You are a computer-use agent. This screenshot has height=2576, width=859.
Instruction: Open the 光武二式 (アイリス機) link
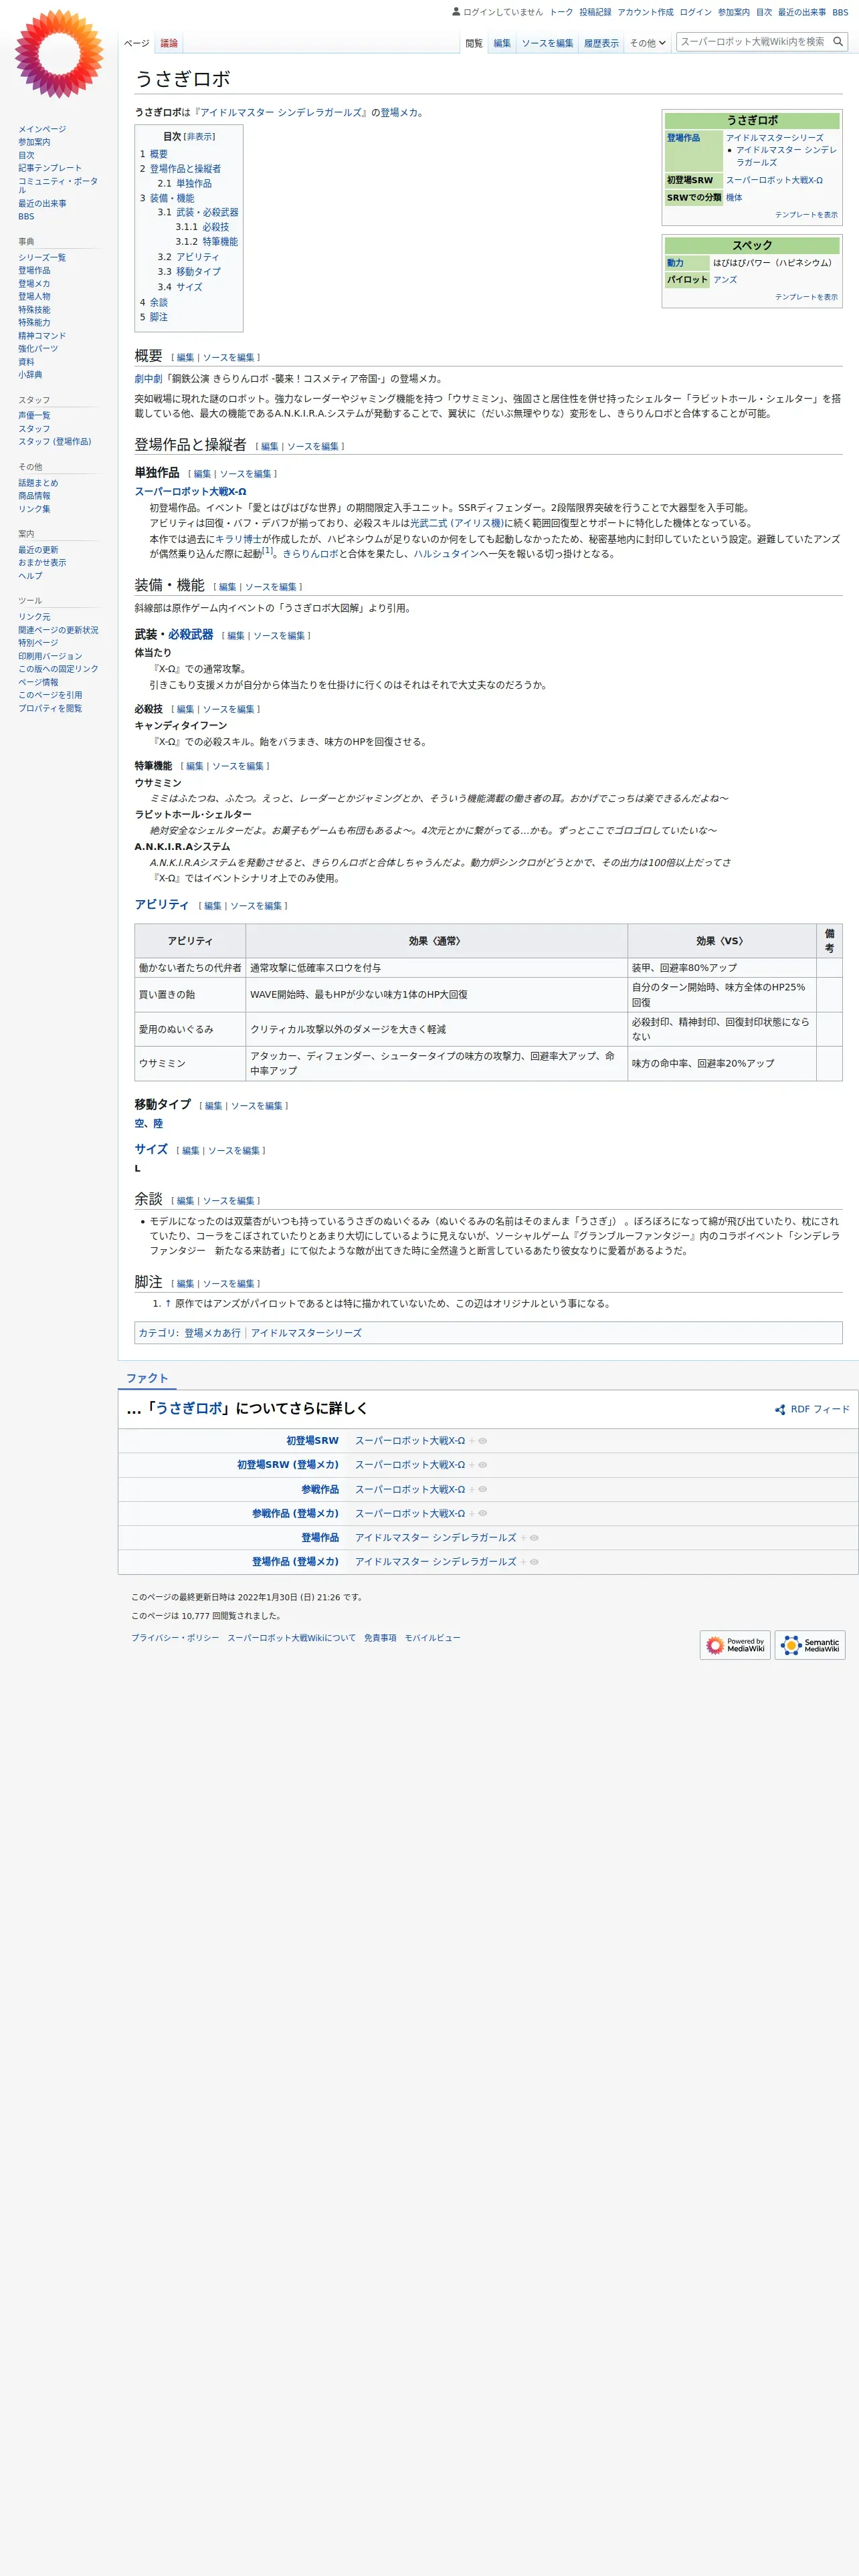point(456,523)
